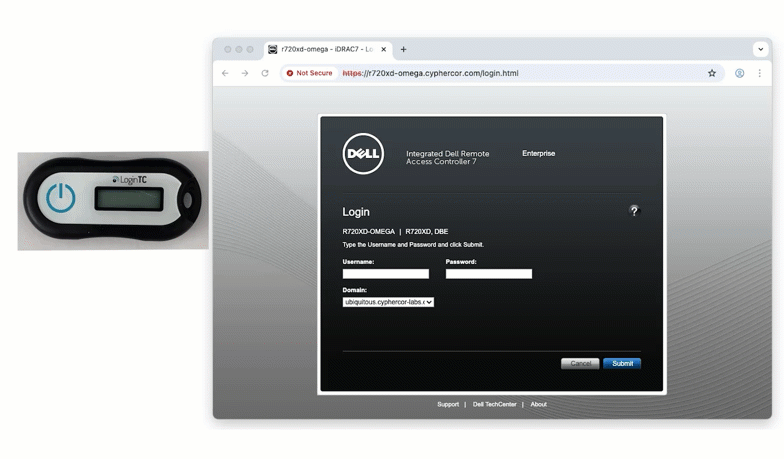The height and width of the screenshot is (459, 784).
Task: Click the help question mark icon
Action: click(633, 211)
